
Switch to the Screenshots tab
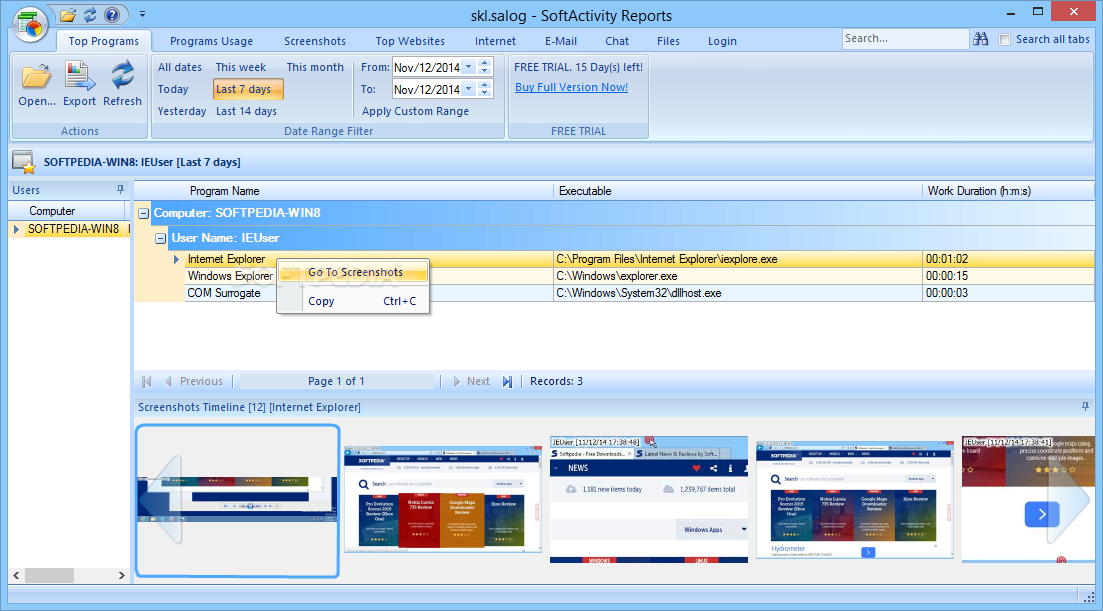314,41
